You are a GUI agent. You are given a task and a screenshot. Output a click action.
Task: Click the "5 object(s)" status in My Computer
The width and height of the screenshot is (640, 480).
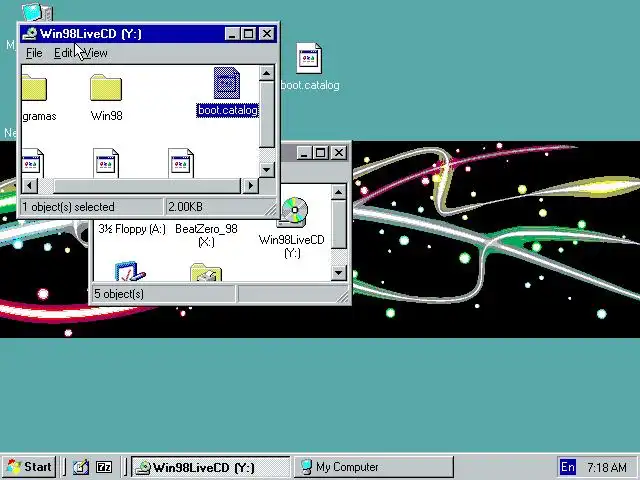[119, 294]
